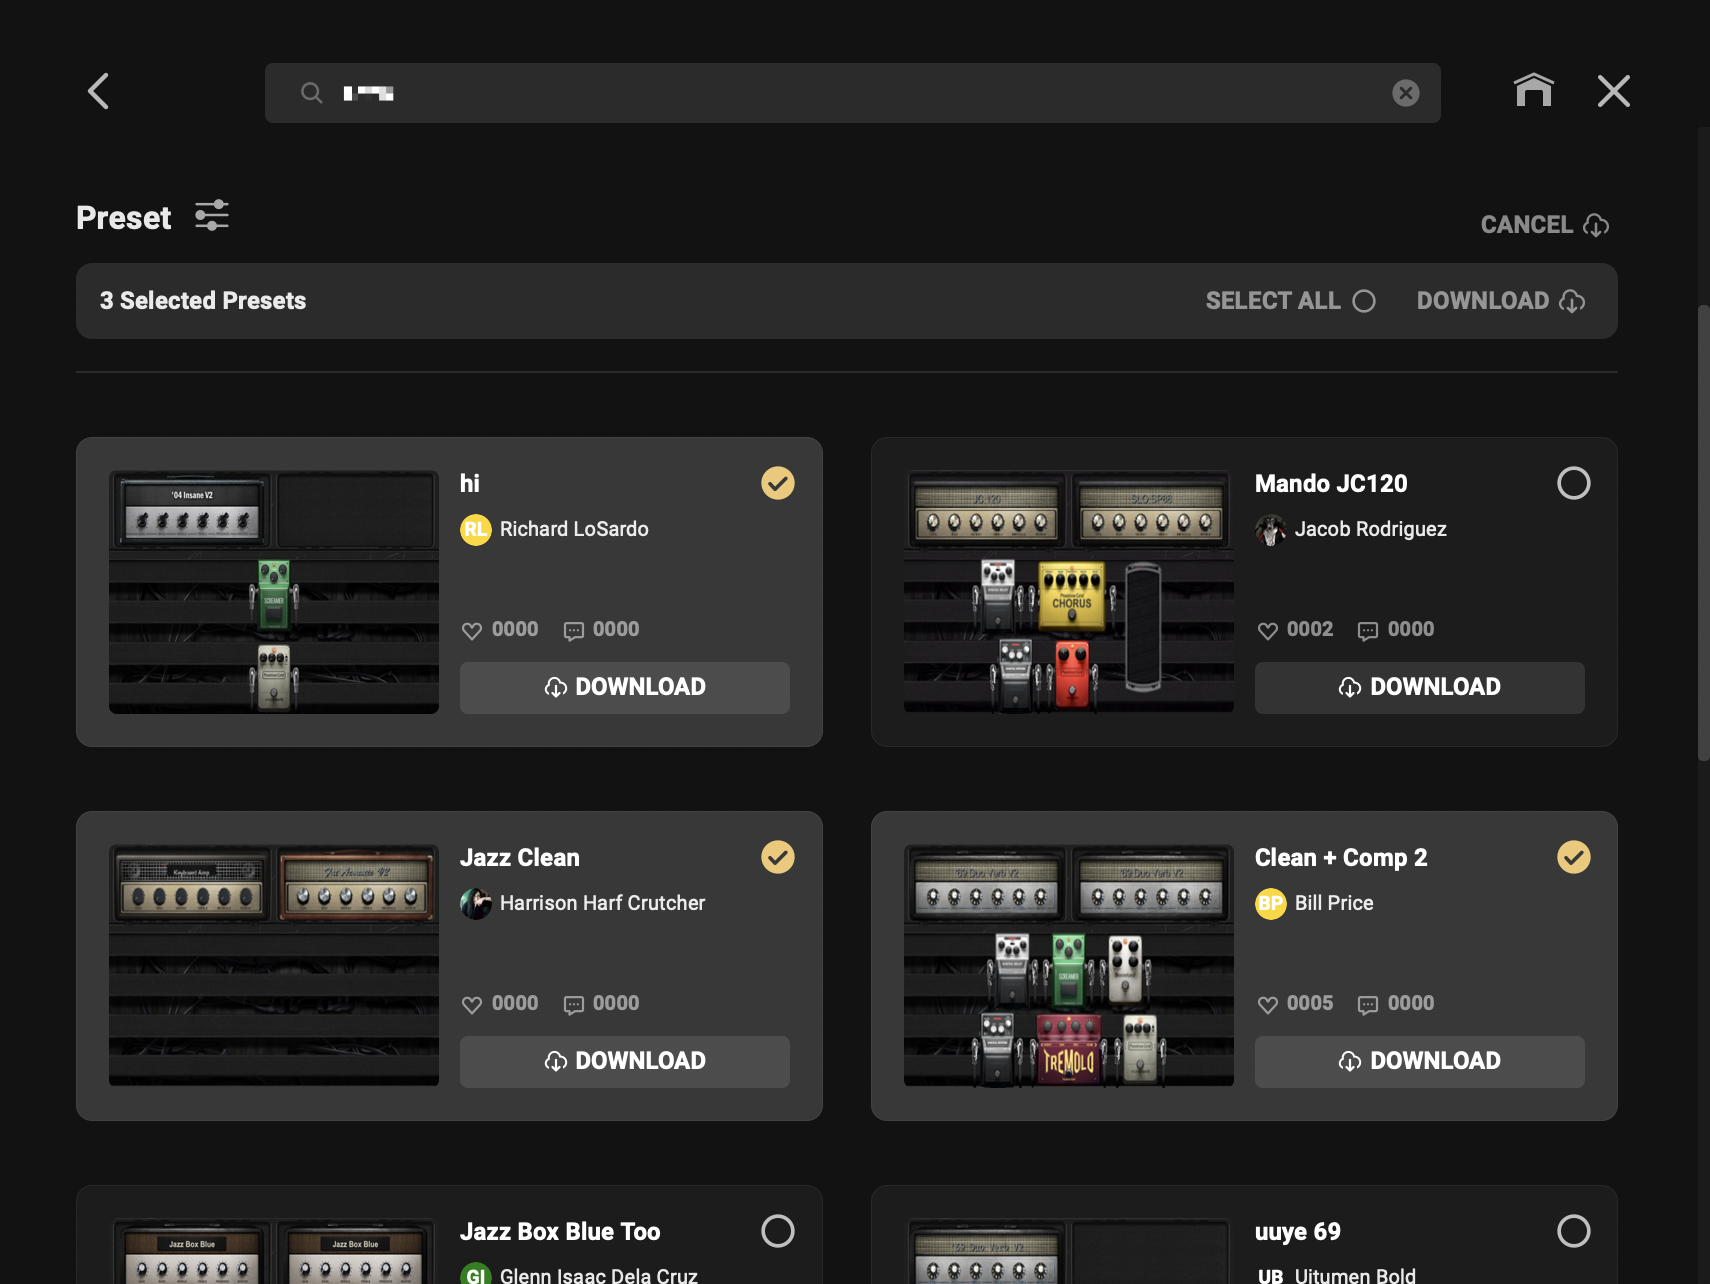
Task: Open Bill Price's BP avatar
Action: point(1271,904)
